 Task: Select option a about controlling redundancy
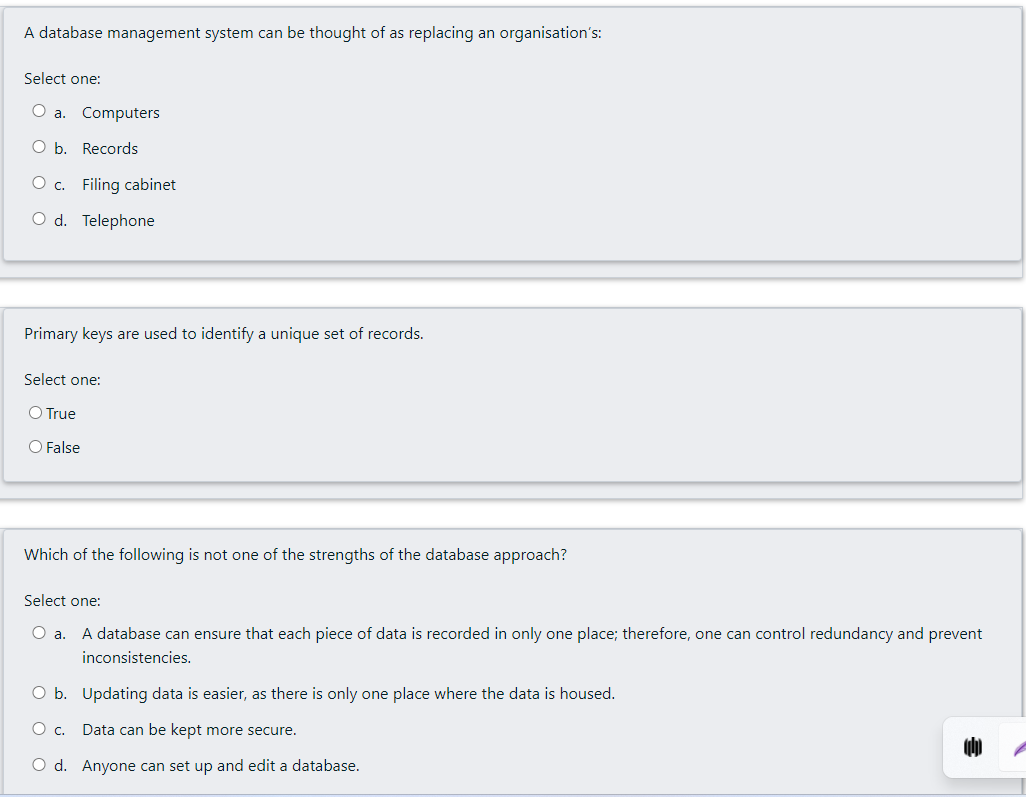[x=39, y=632]
